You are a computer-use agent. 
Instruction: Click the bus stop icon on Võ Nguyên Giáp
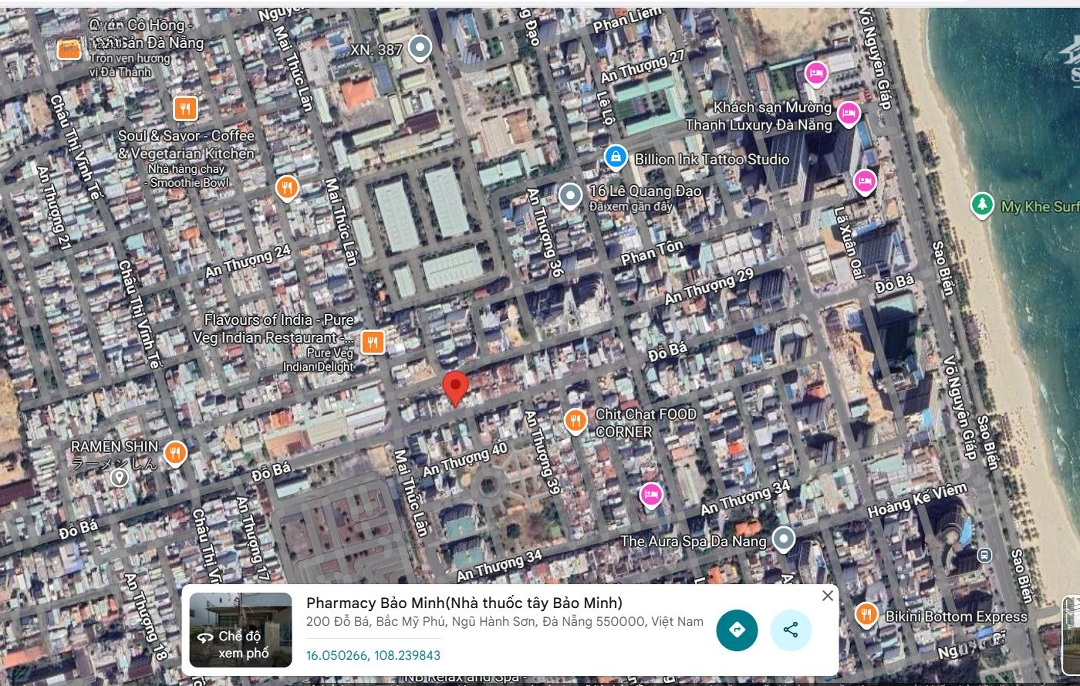coord(984,555)
